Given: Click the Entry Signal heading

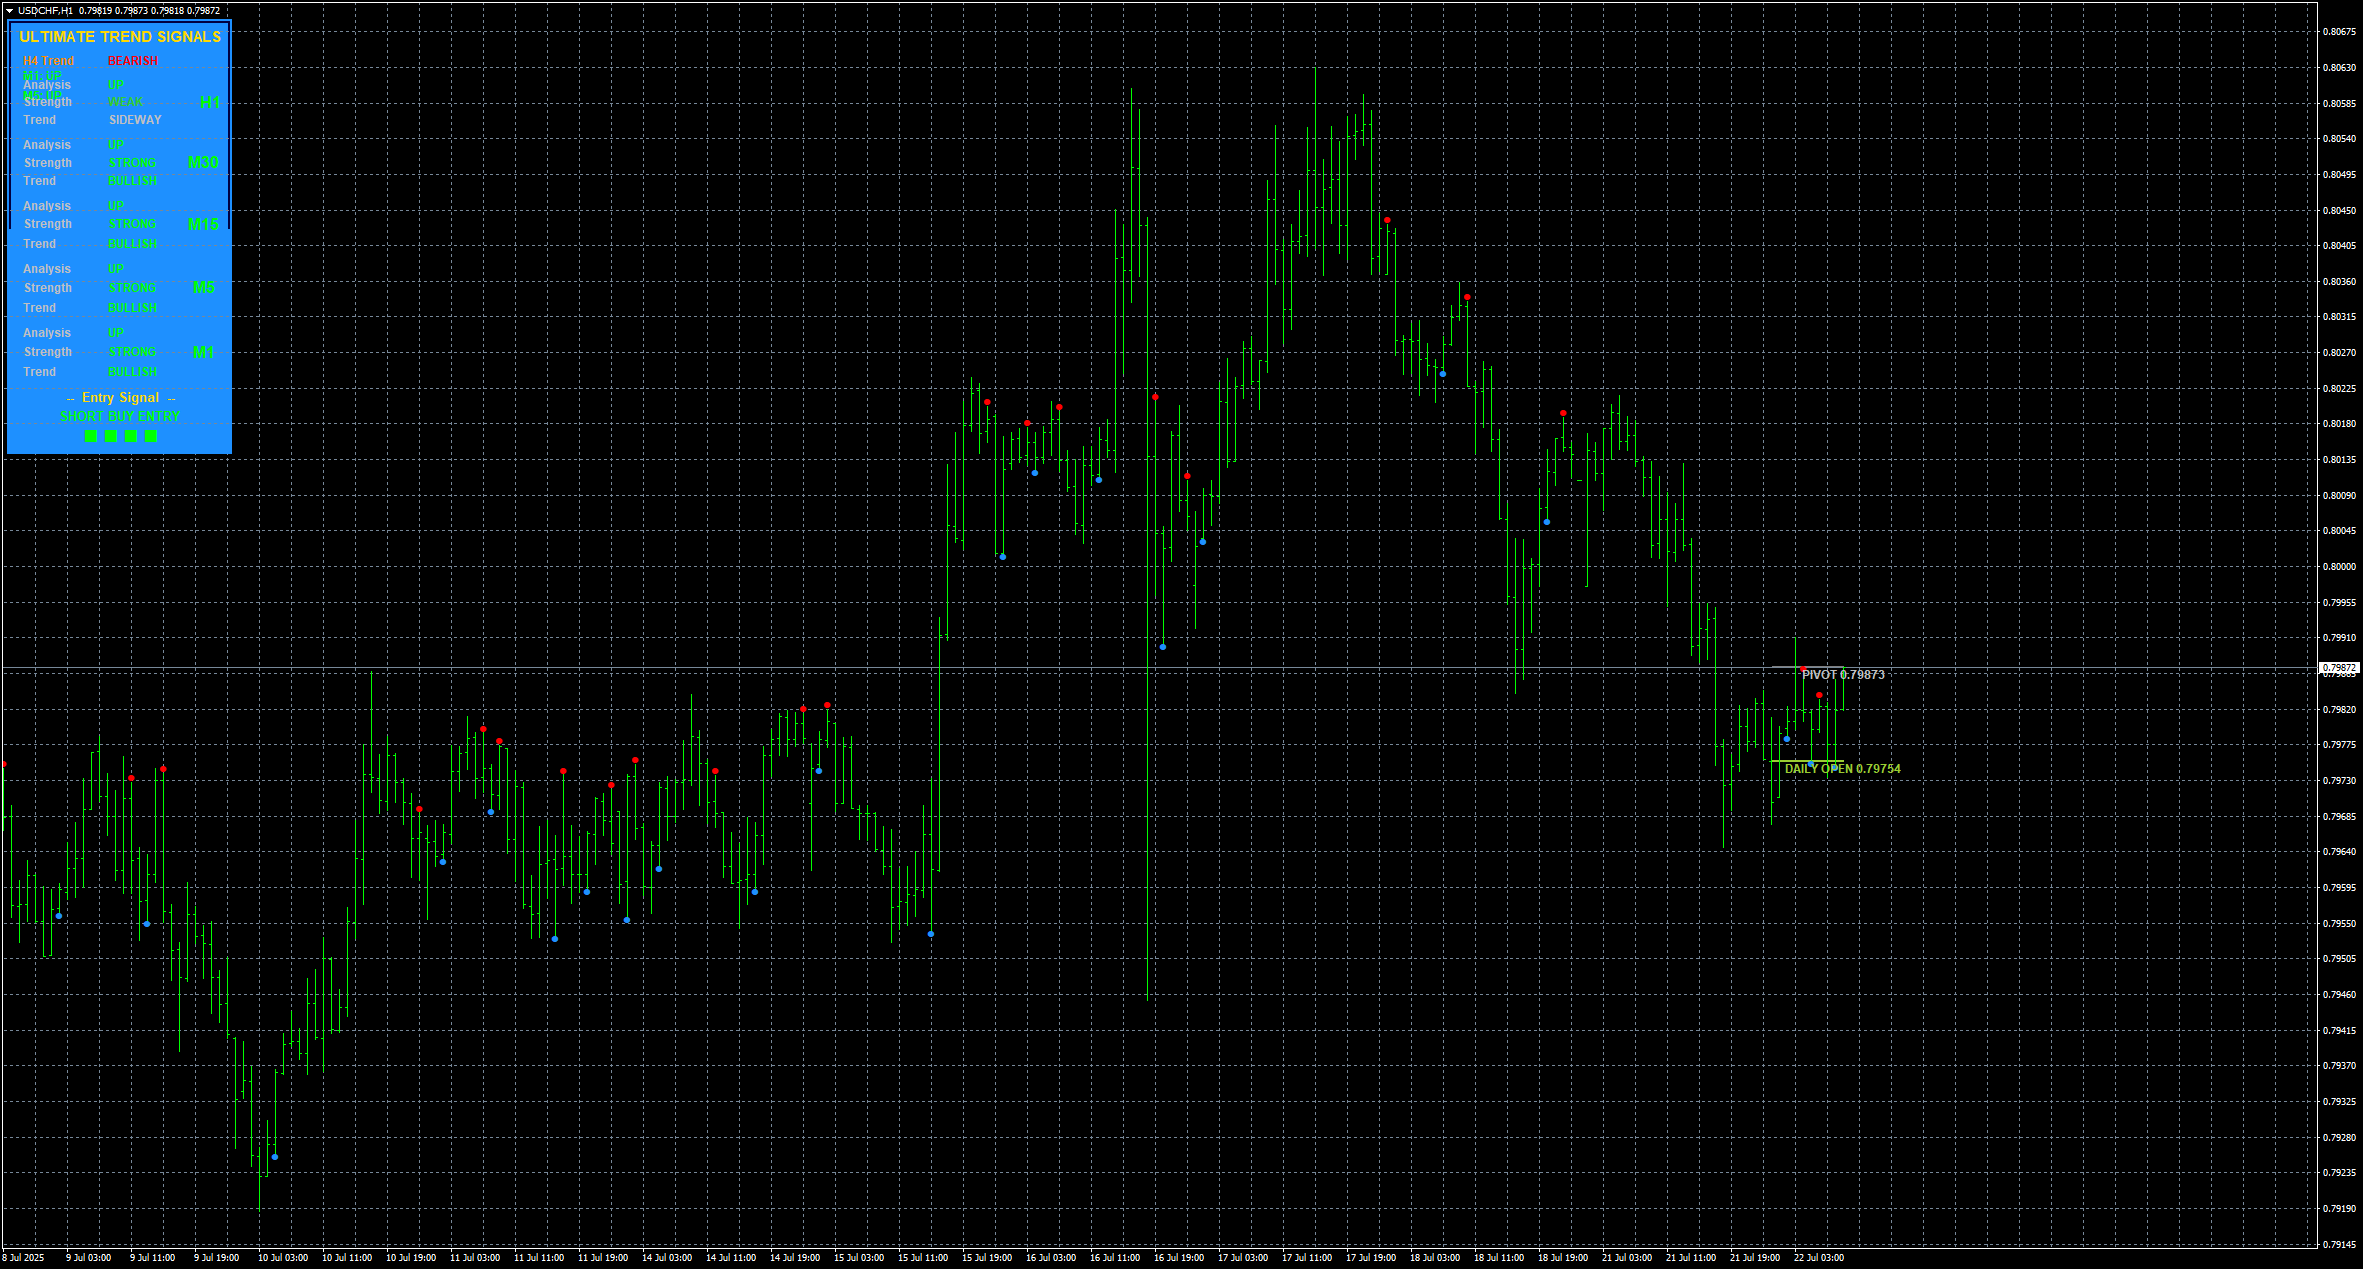Looking at the screenshot, I should (x=121, y=398).
